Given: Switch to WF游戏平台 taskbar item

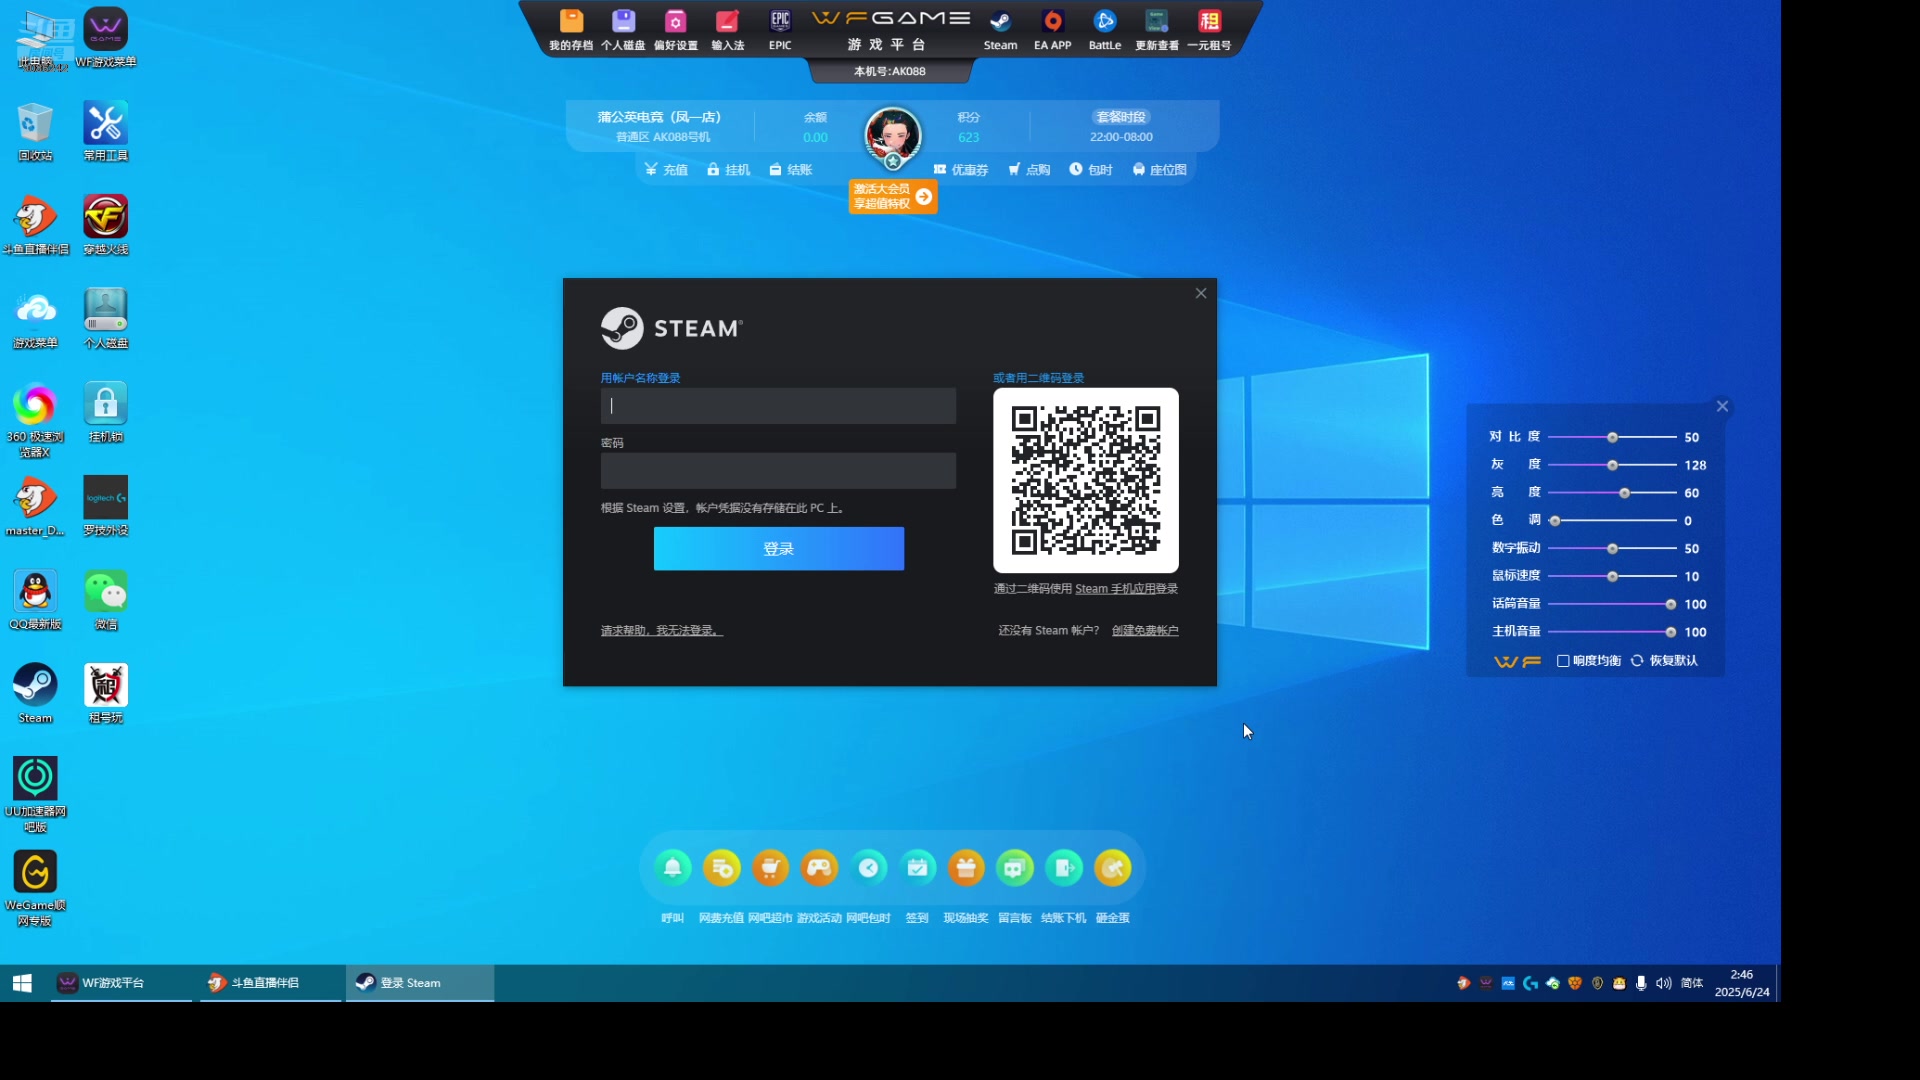Looking at the screenshot, I should (x=121, y=983).
